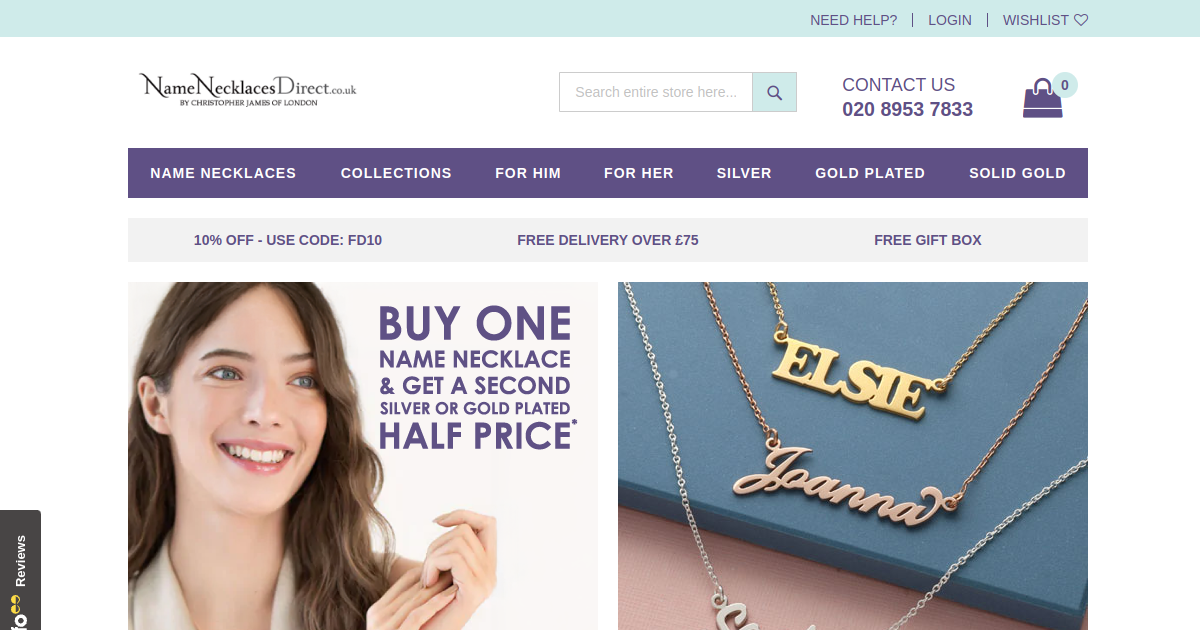This screenshot has height=630, width=1200.
Task: Click the Wishlist link text
Action: click(x=1036, y=20)
